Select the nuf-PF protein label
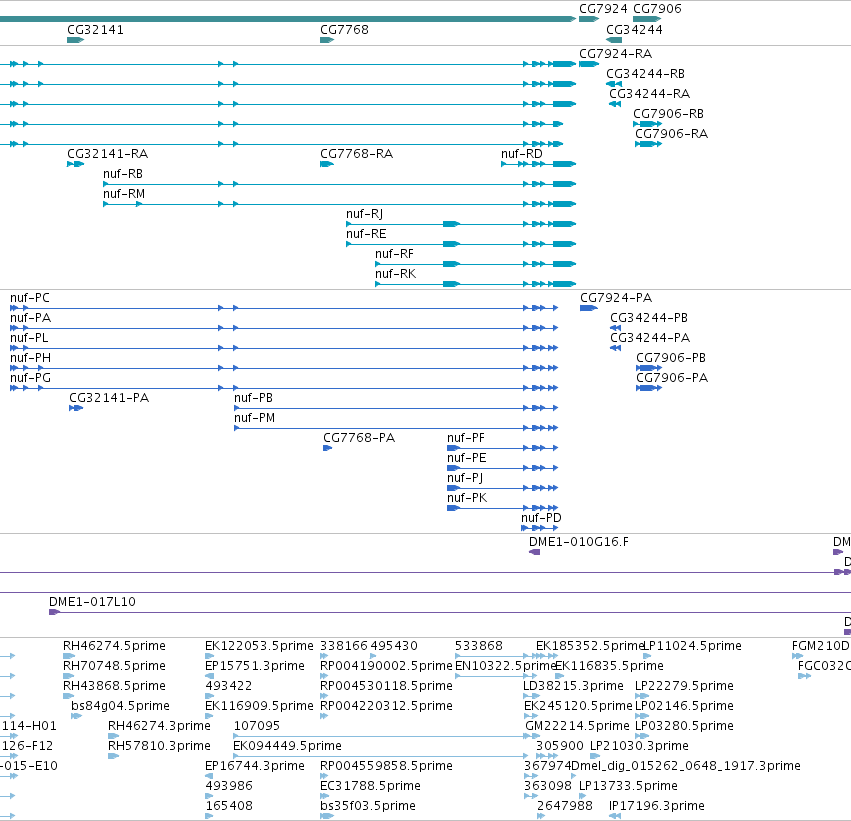The width and height of the screenshot is (851, 821). pos(466,438)
